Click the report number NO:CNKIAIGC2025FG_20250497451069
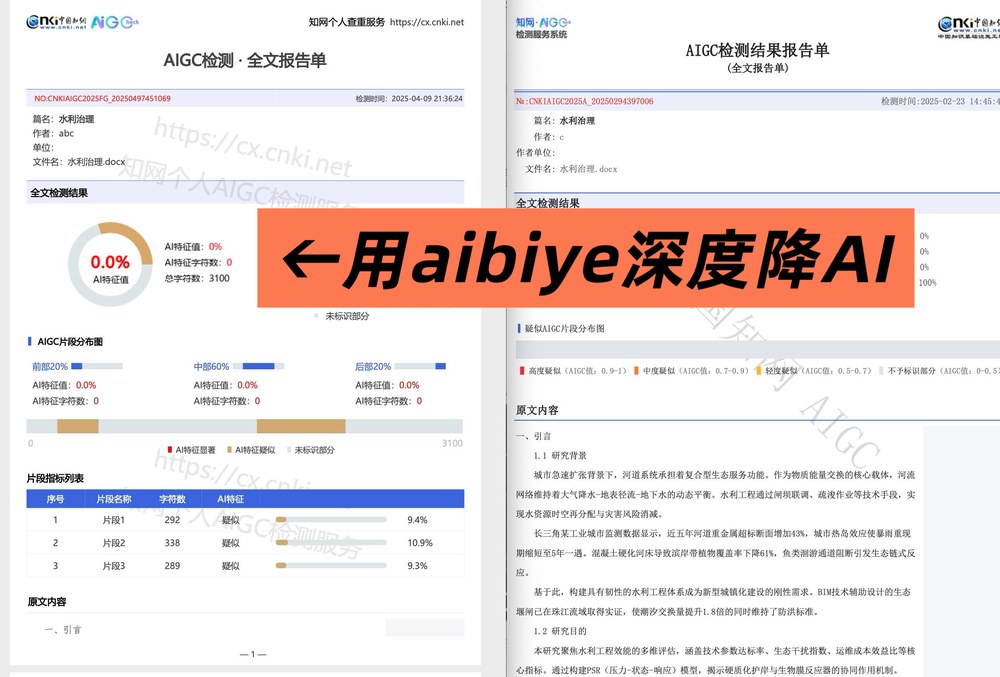This screenshot has width=1000, height=677. pos(102,98)
